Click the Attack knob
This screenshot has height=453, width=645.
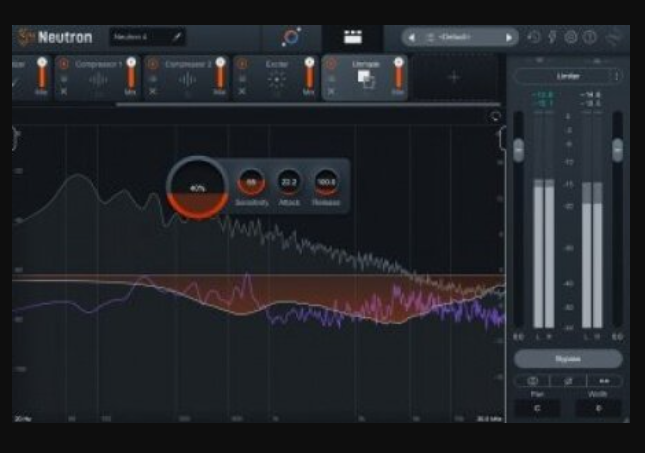(x=289, y=181)
